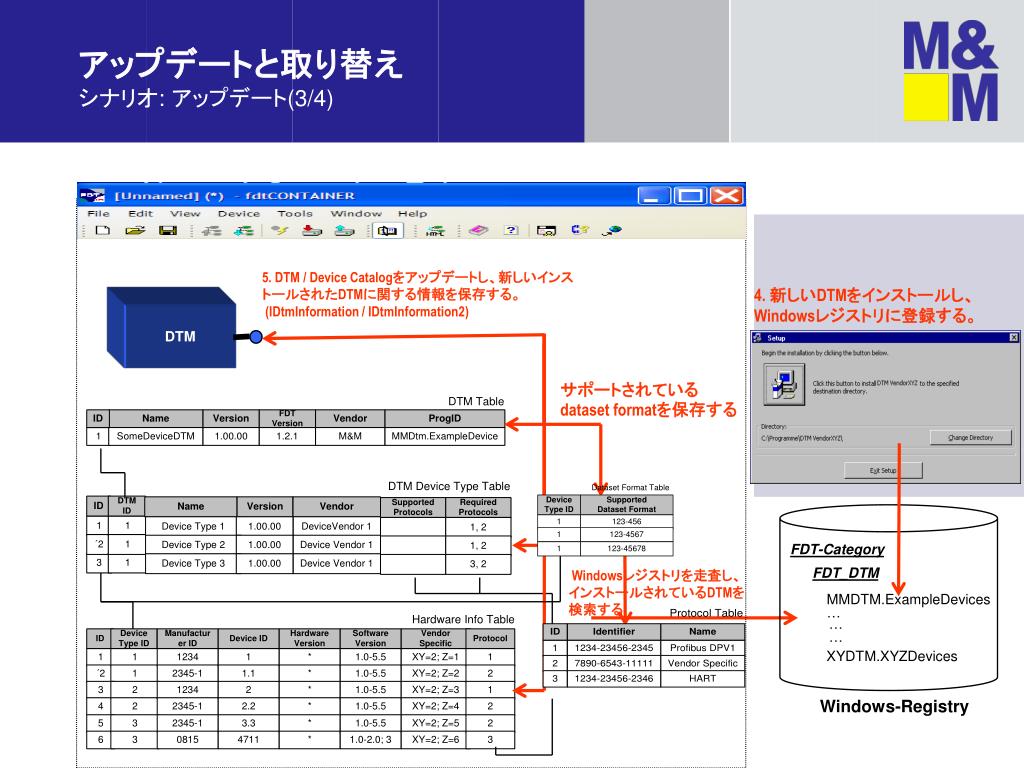This screenshot has width=1024, height=768.
Task: Click the HRT toolbar icon
Action: 435,231
